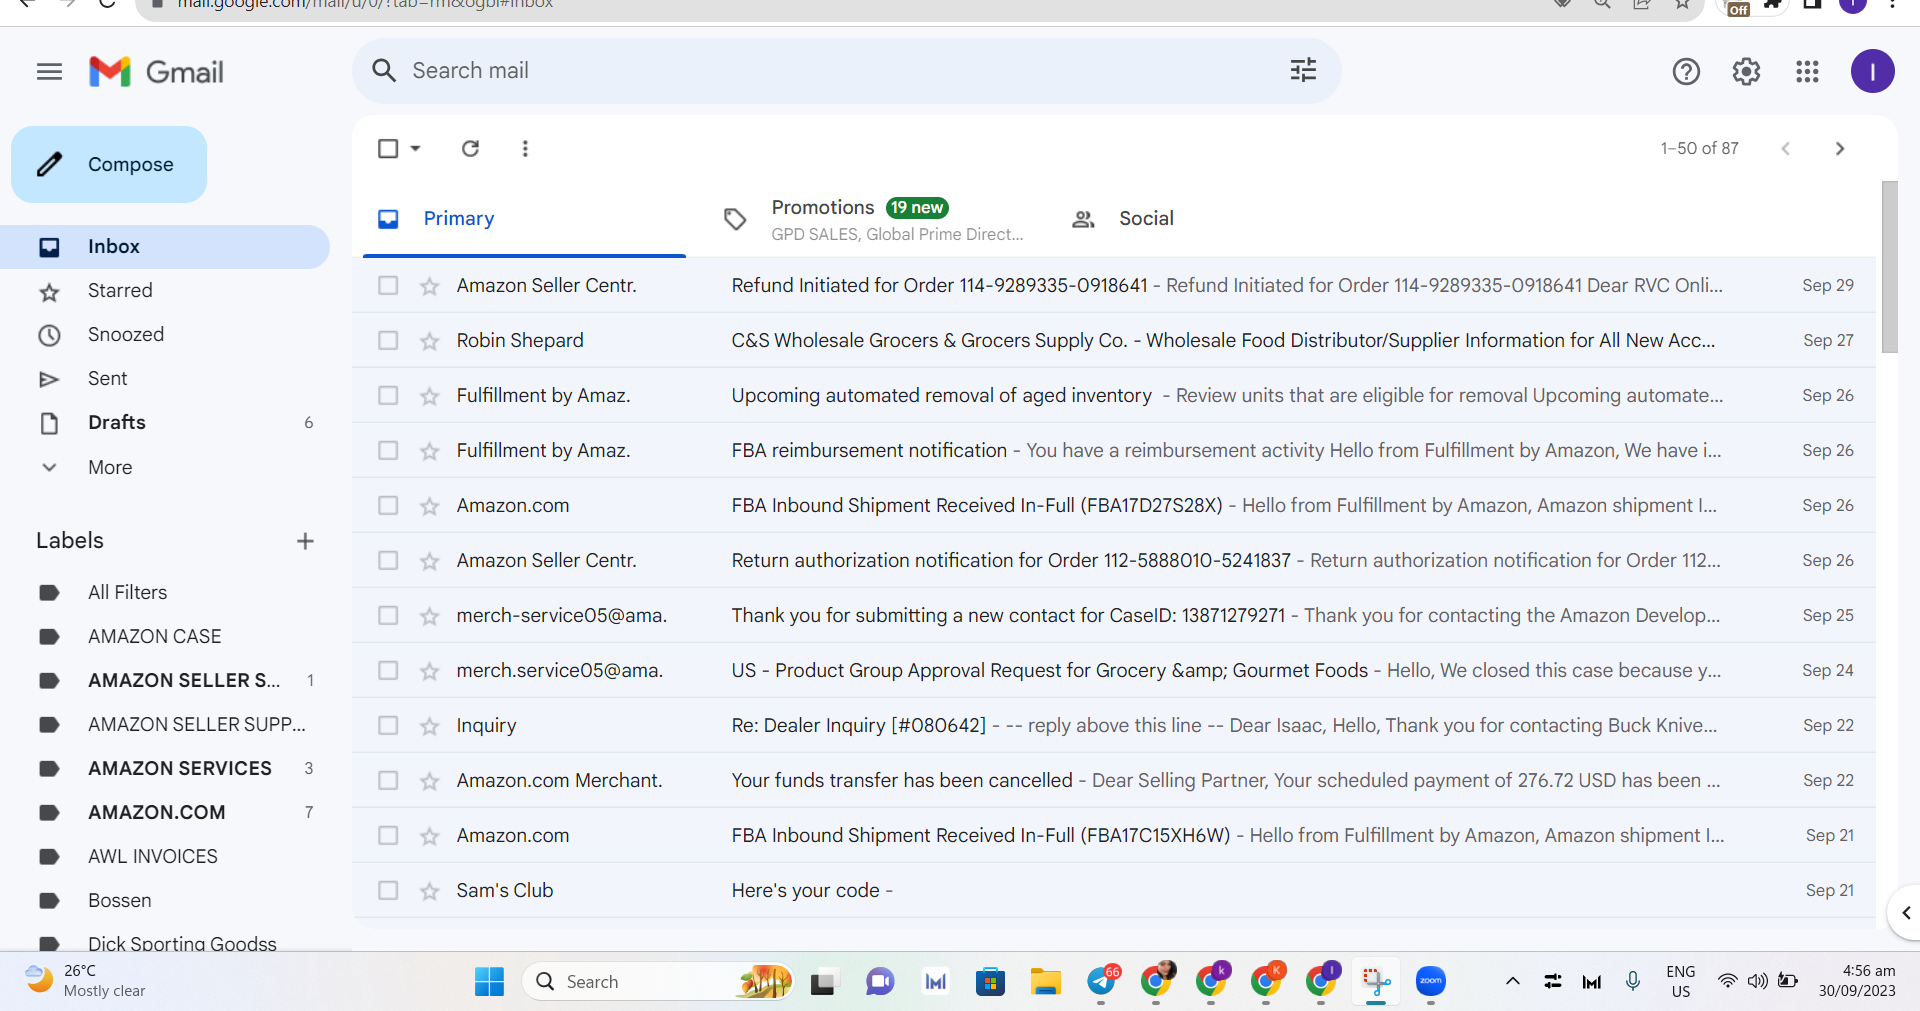Open Zoom from the taskbar
The height and width of the screenshot is (1011, 1920).
(1431, 982)
